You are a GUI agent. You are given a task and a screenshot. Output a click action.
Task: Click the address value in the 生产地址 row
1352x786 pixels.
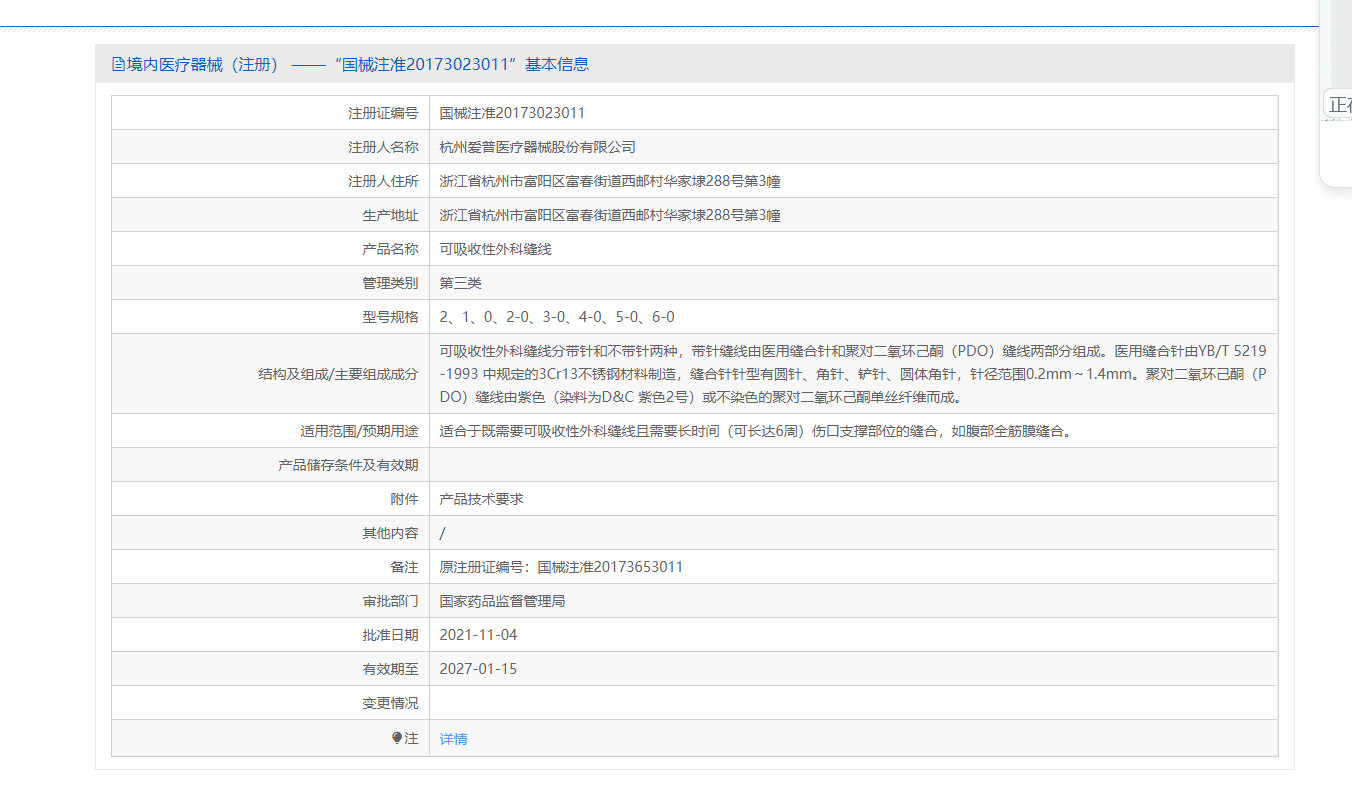(x=610, y=215)
